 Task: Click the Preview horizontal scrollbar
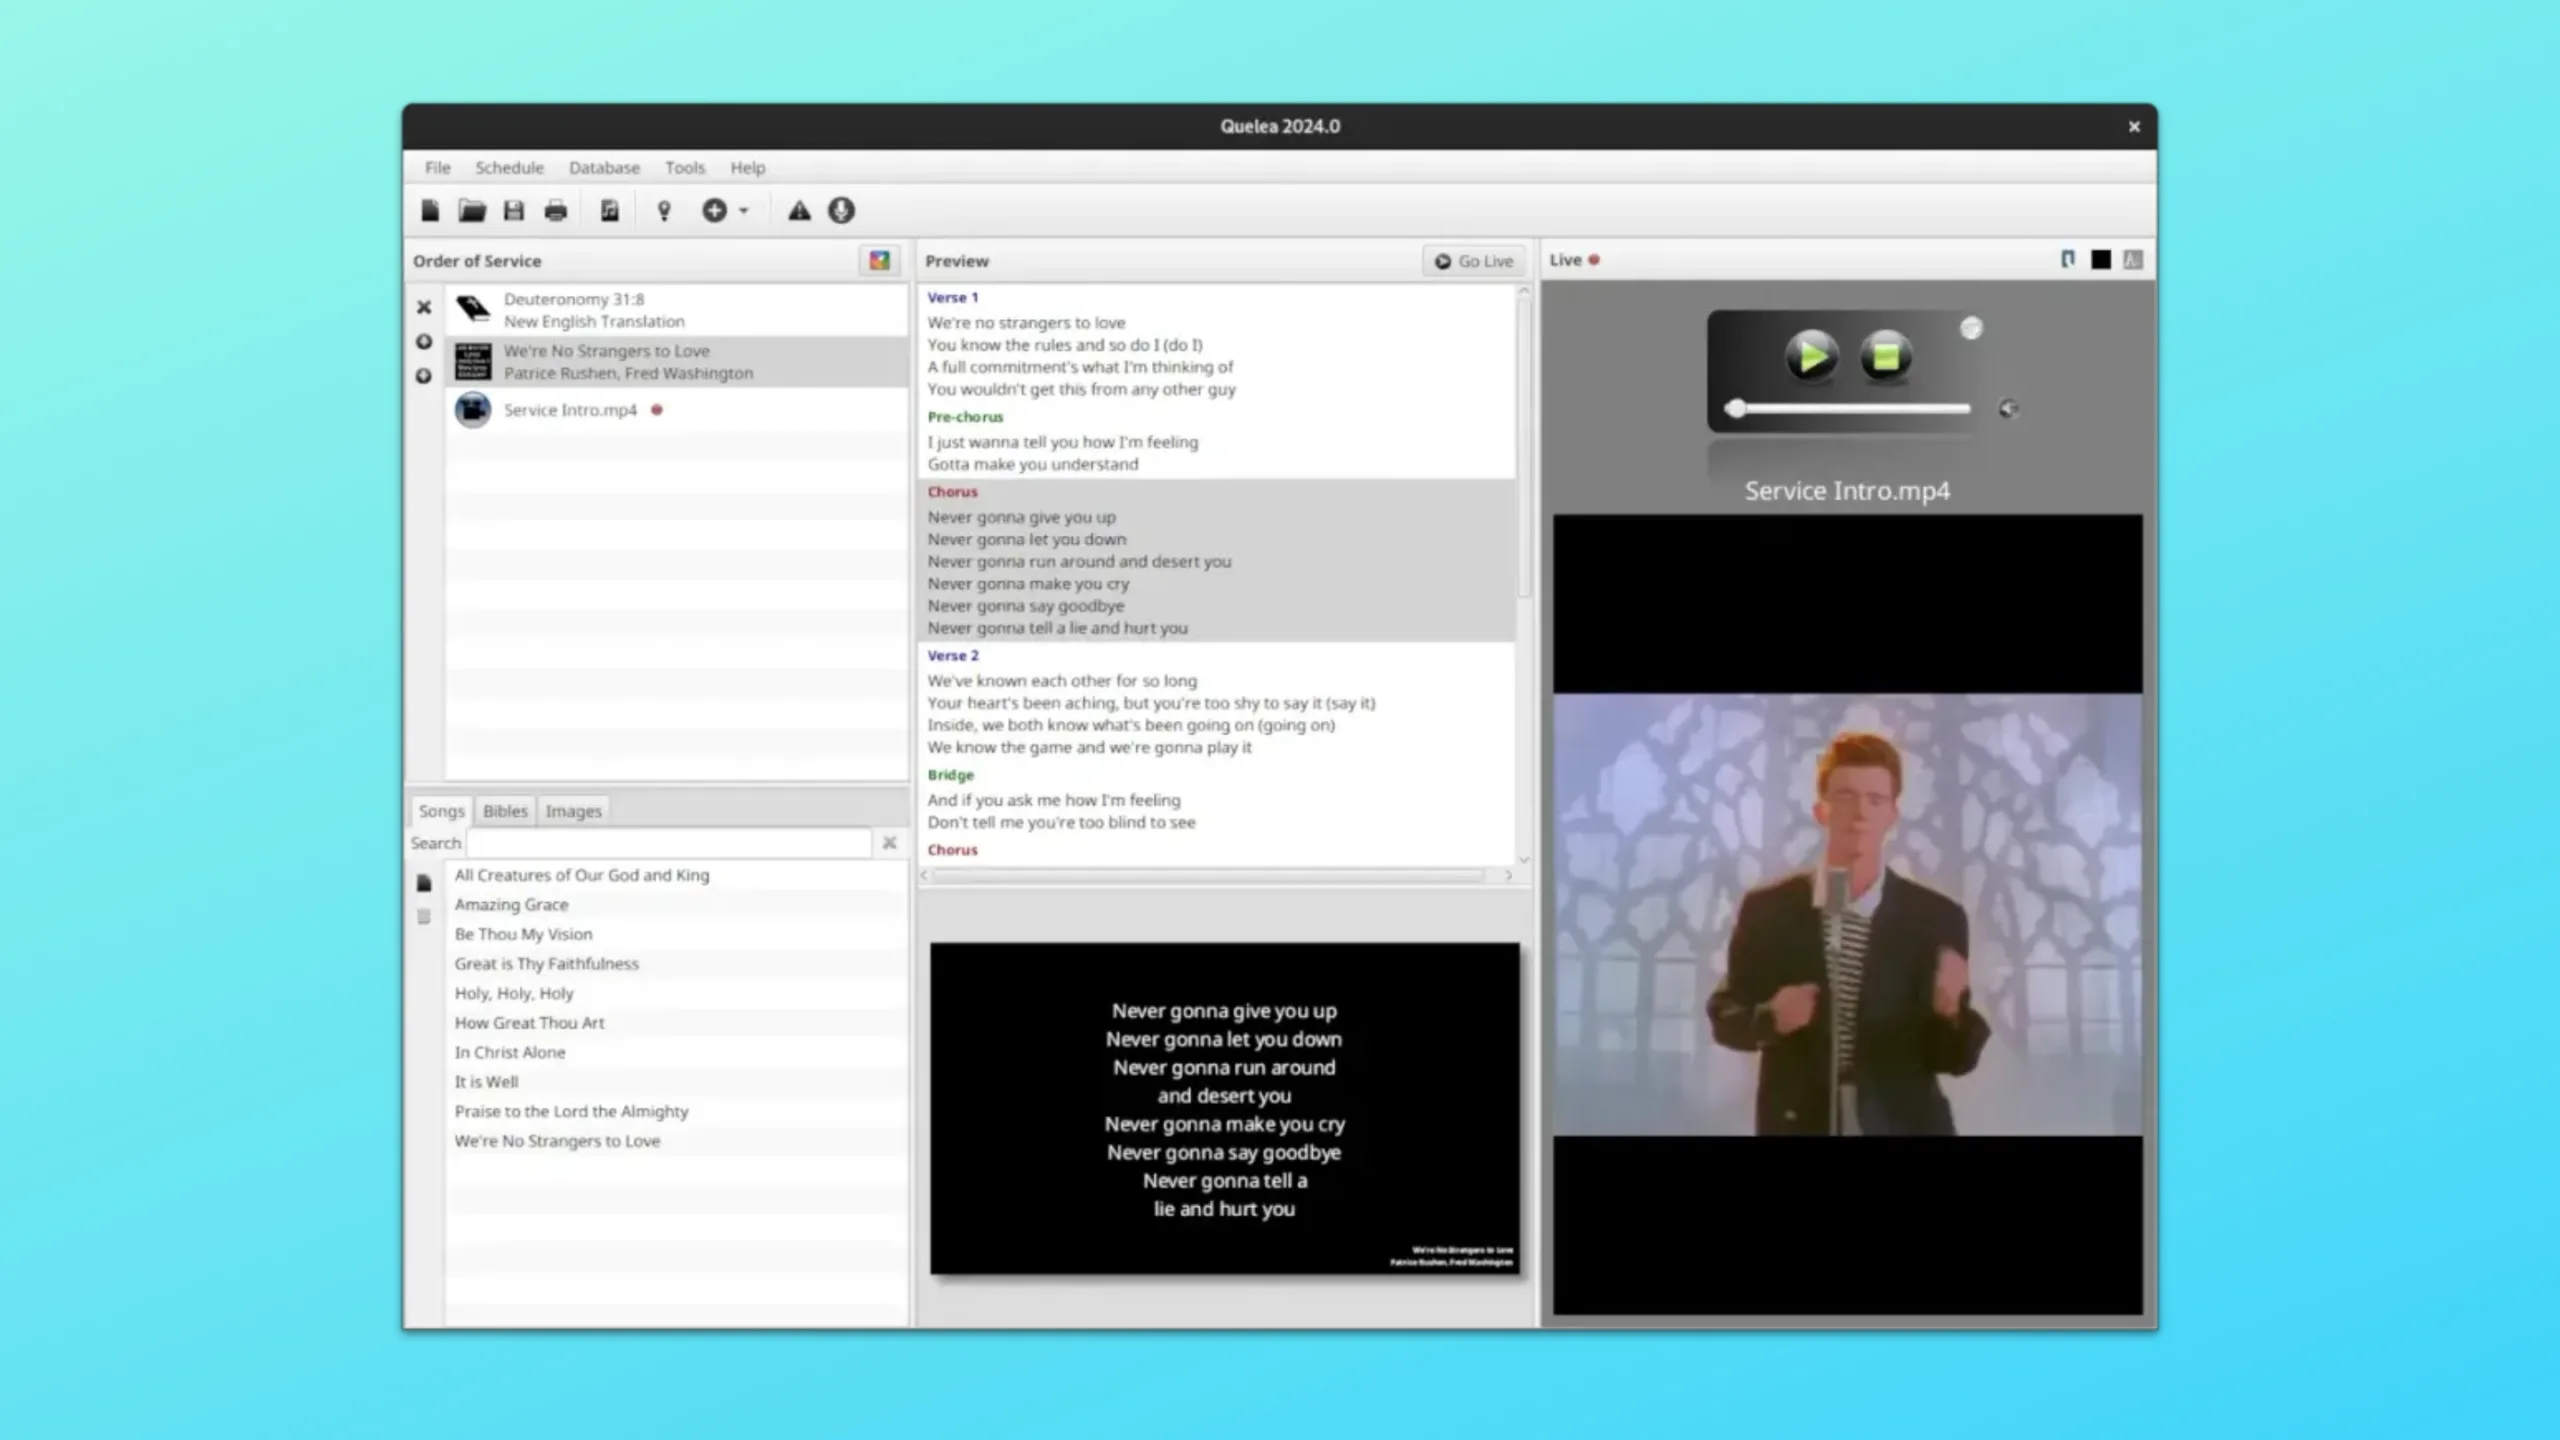pos(1208,876)
